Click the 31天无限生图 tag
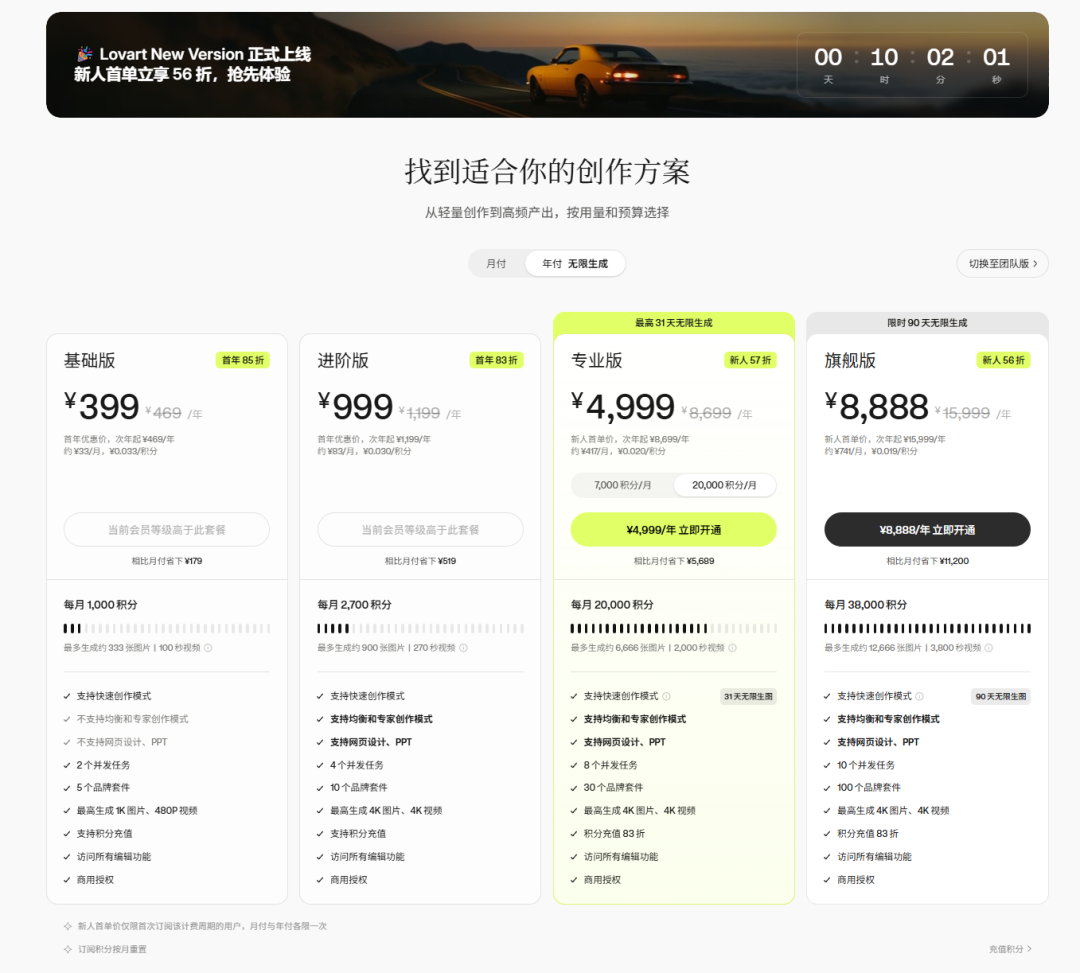The width and height of the screenshot is (1080, 973). tap(748, 697)
